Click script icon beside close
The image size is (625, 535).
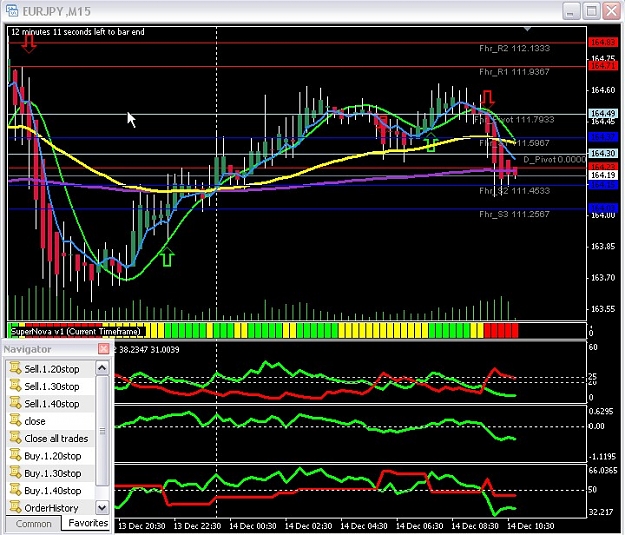(x=15, y=420)
